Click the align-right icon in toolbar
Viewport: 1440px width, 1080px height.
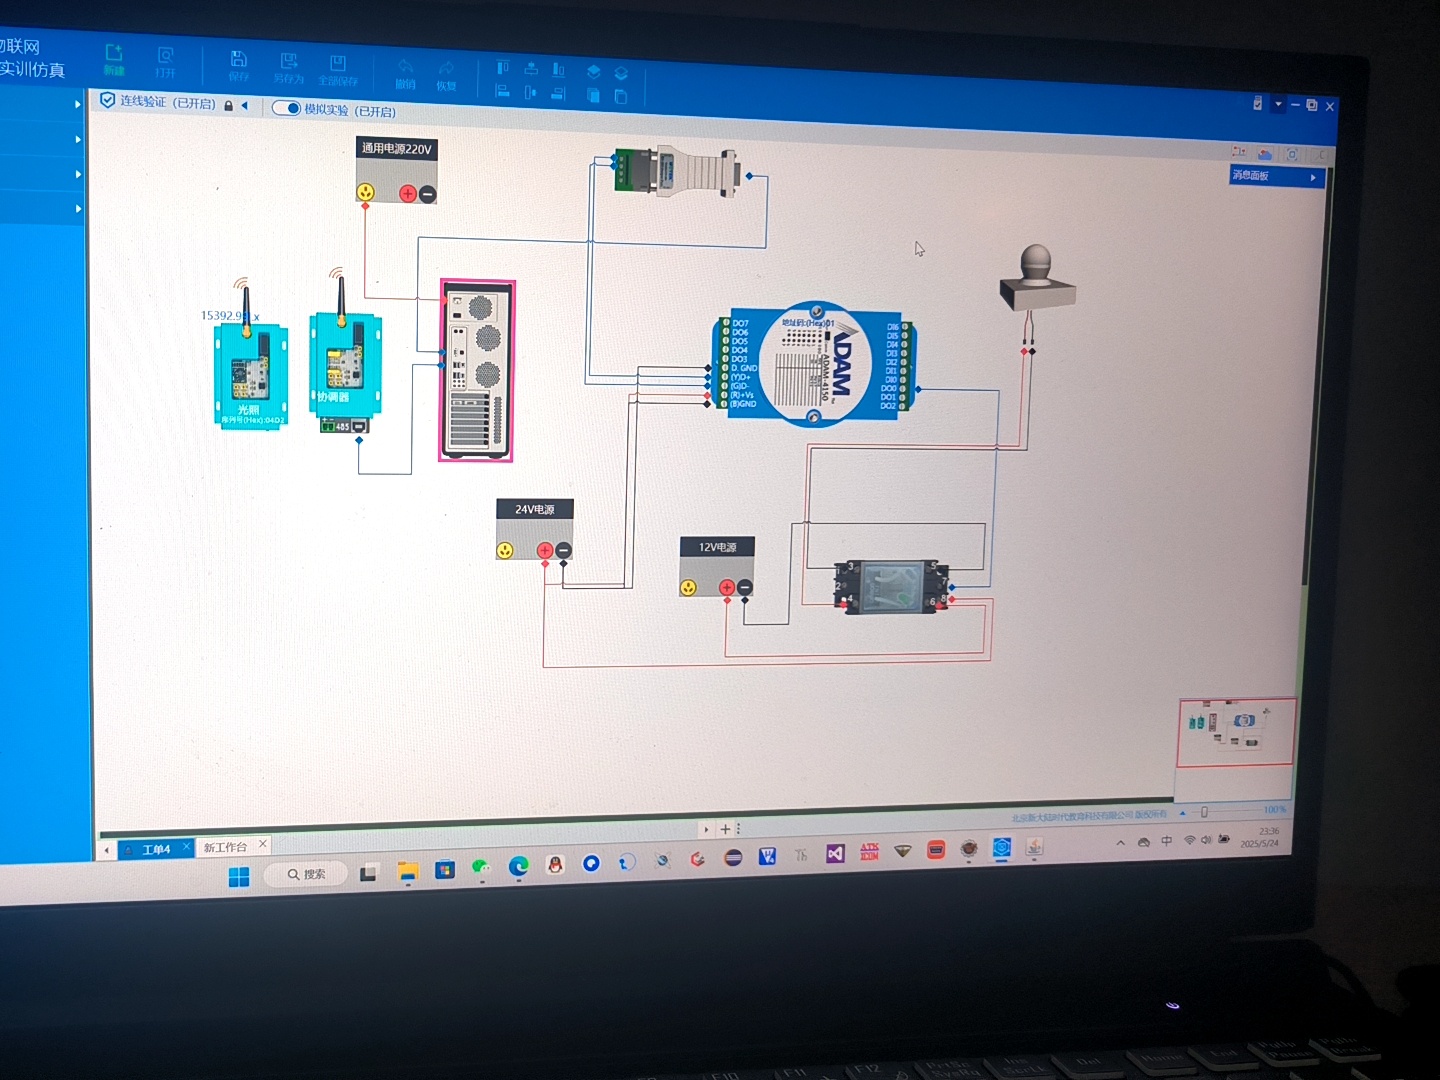[559, 94]
